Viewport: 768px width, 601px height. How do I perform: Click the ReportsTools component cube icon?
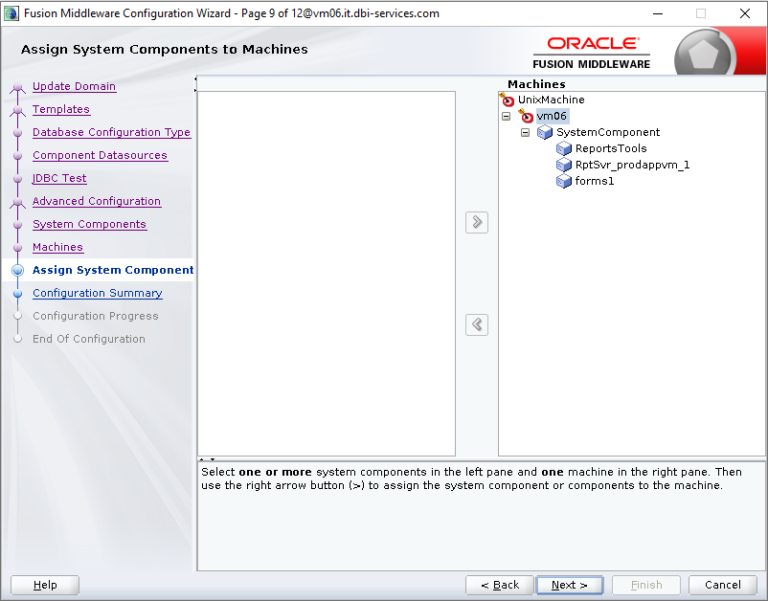564,149
